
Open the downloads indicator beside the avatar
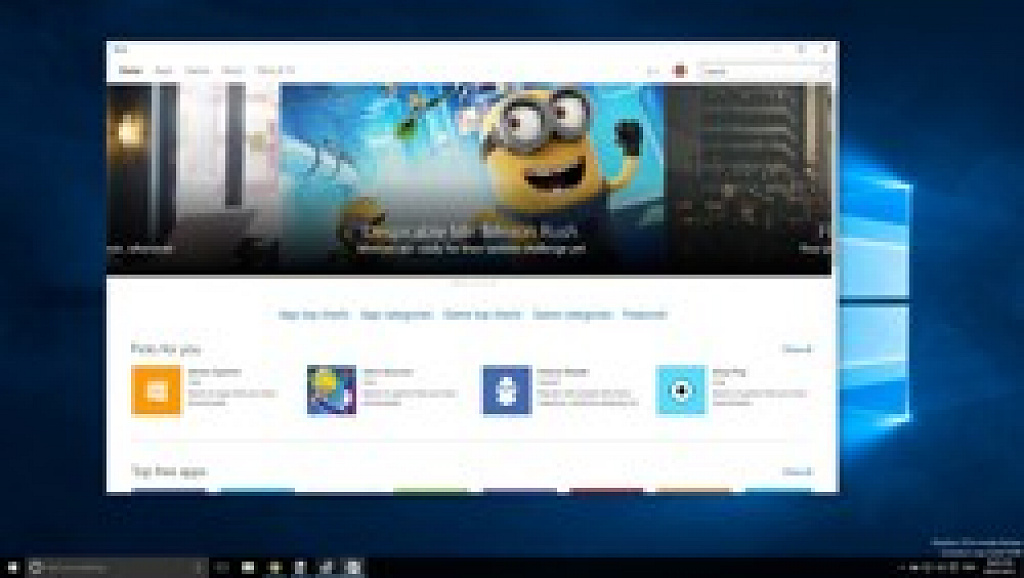pyautogui.click(x=653, y=71)
